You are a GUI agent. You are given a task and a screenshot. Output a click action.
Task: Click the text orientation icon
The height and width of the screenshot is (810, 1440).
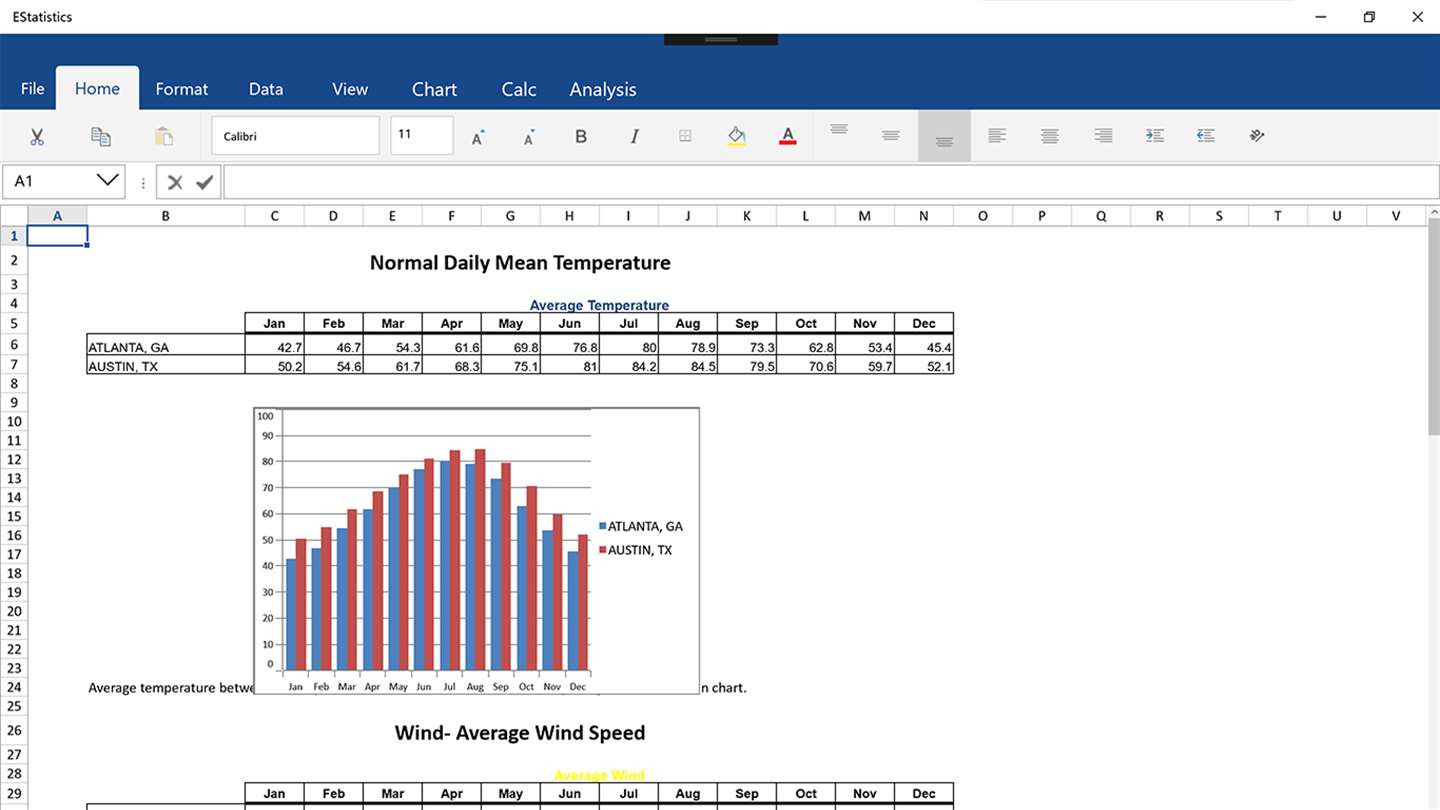pos(1258,136)
